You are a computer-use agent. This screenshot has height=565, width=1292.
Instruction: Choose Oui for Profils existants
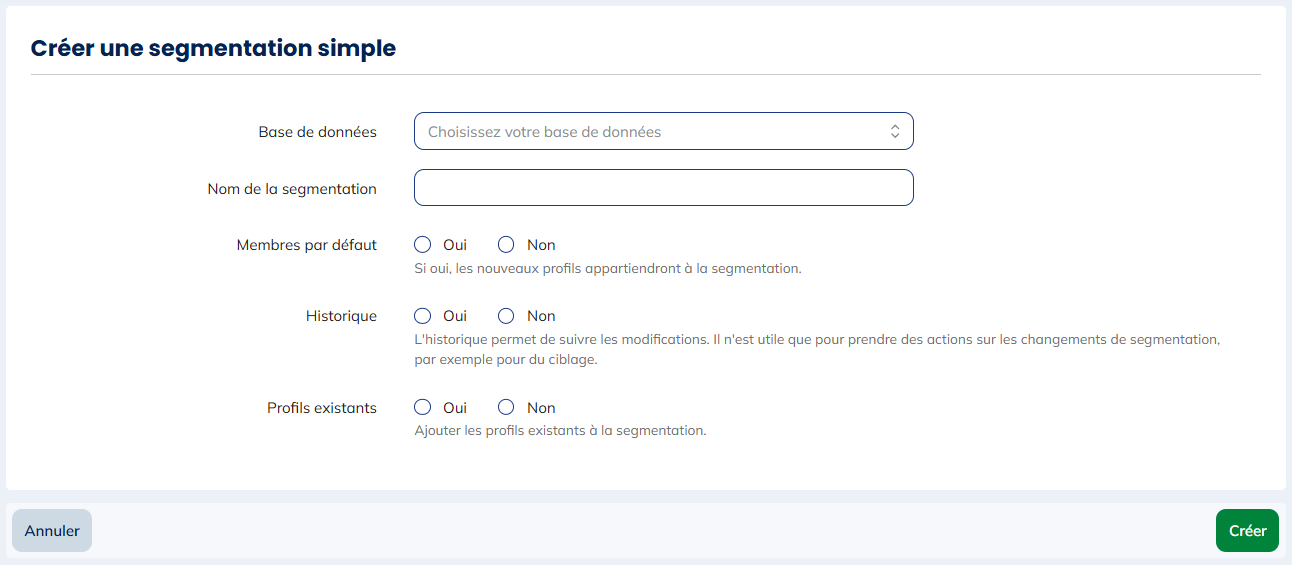pyautogui.click(x=423, y=408)
